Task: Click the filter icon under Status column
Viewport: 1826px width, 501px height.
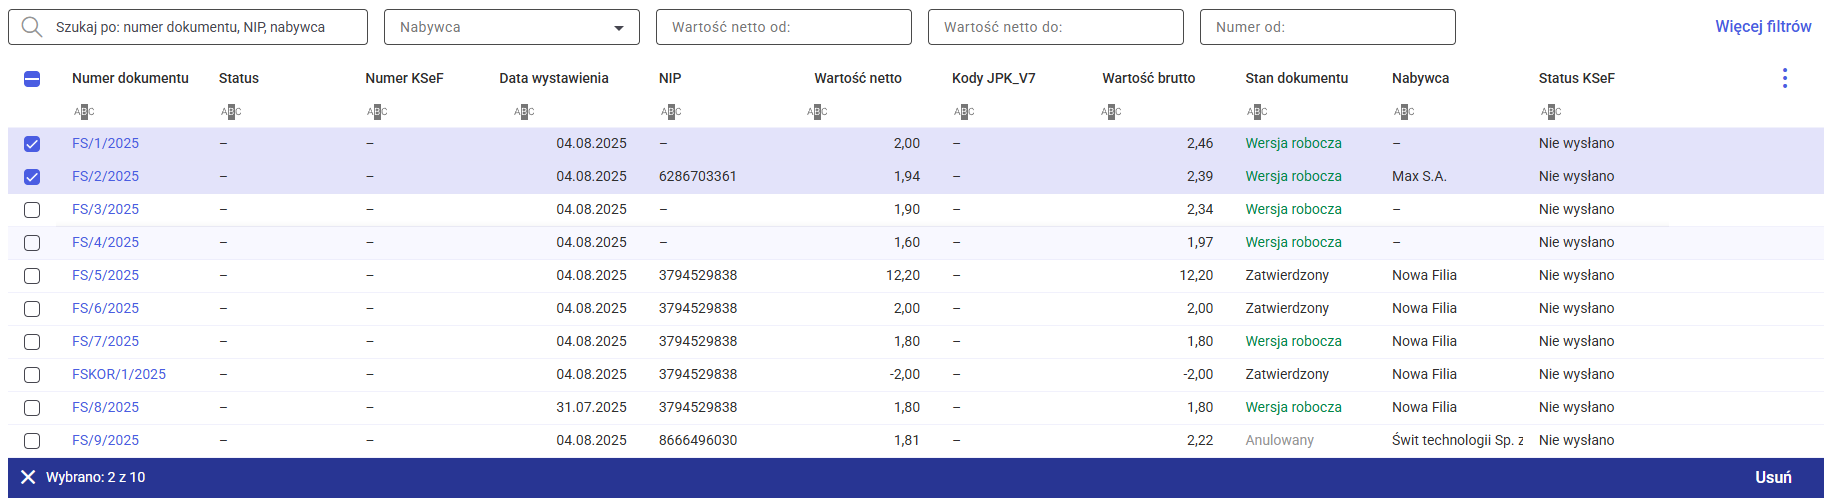Action: (x=231, y=112)
